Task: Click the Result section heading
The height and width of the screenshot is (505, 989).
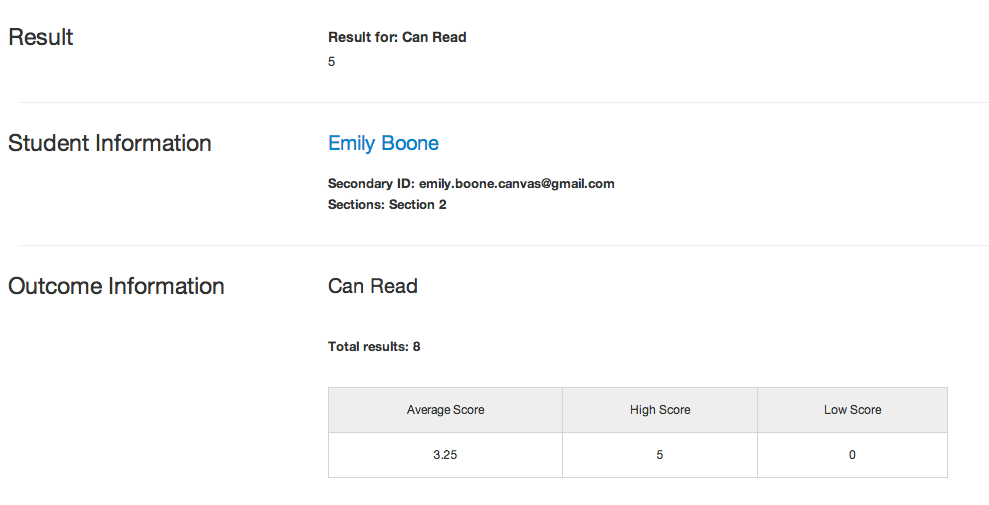Action: (40, 37)
